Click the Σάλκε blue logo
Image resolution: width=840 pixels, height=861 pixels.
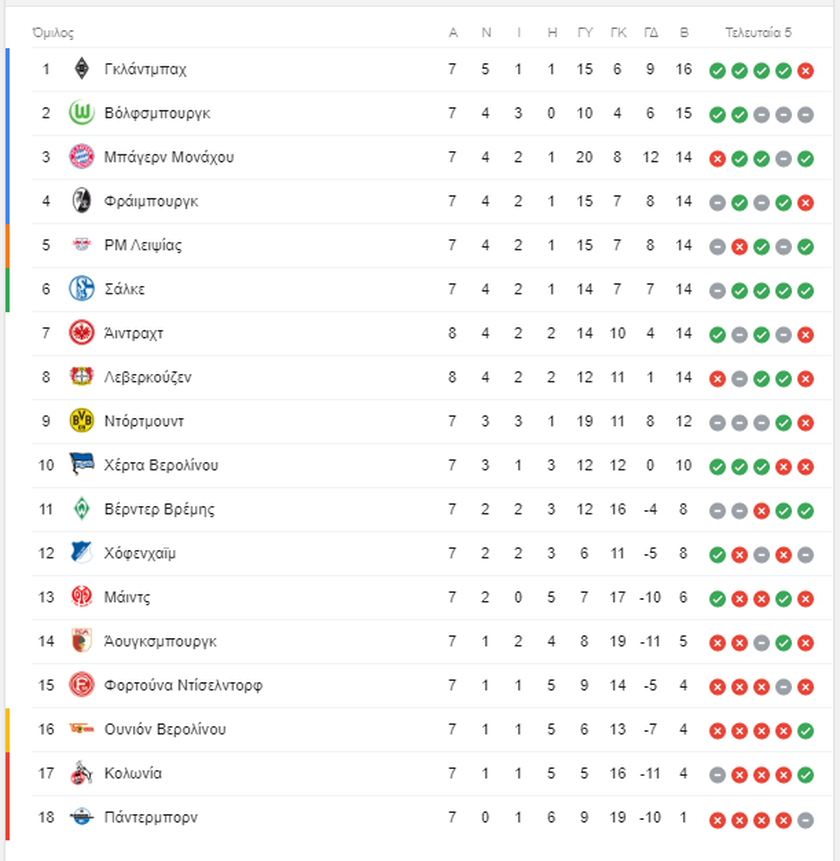pos(82,289)
